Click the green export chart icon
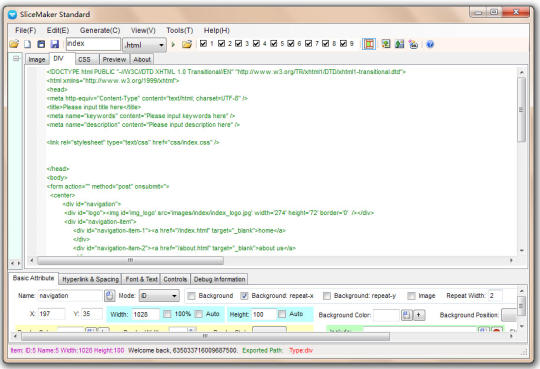Image resolution: width=540 pixels, height=369 pixels. 399,44
